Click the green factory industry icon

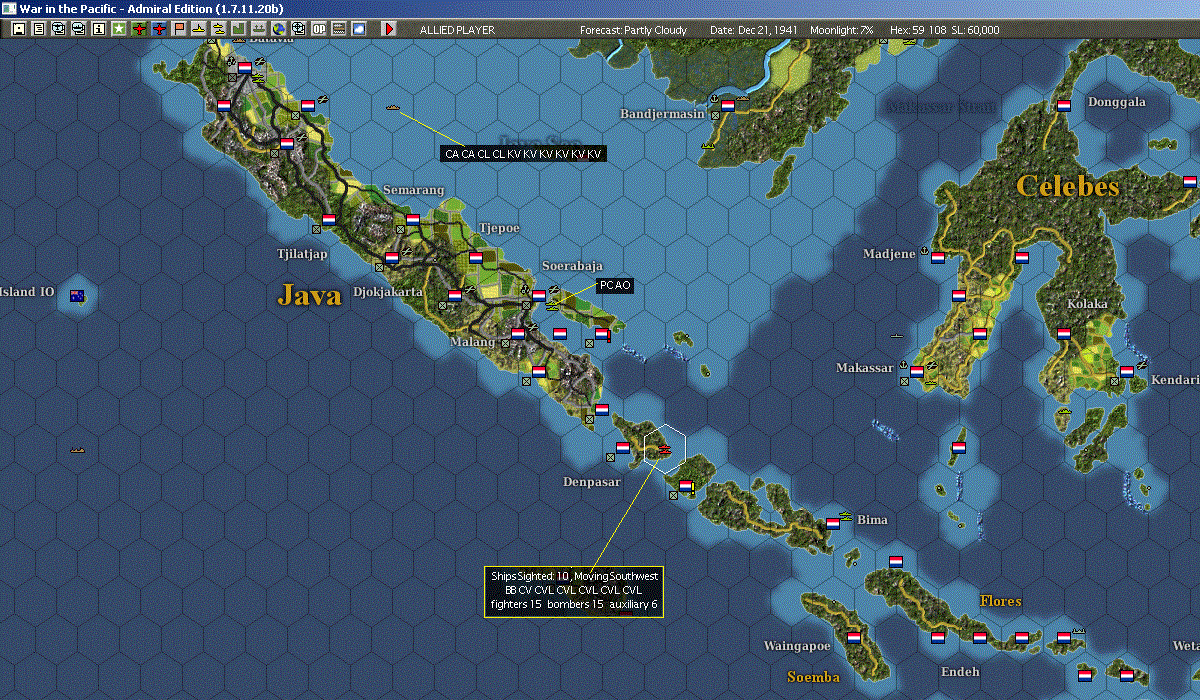point(238,29)
